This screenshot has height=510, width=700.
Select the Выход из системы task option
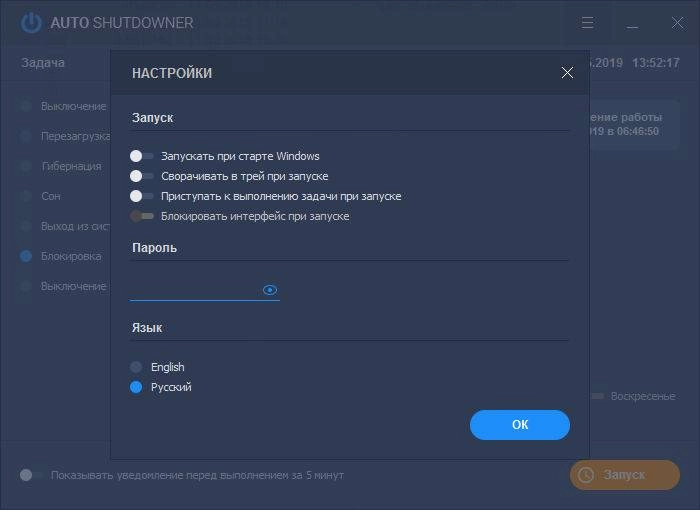[x=65, y=226]
